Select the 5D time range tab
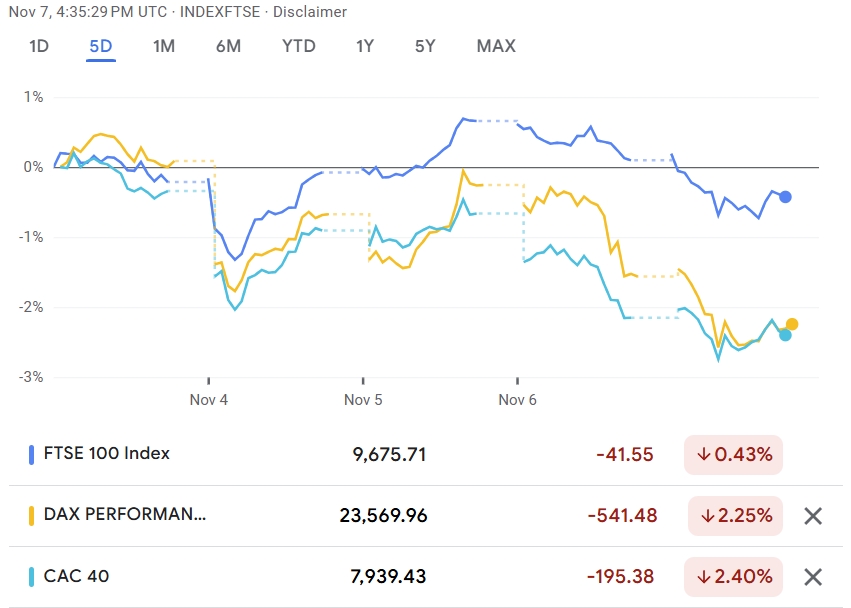Screen dimensions: 851x608 click(100, 46)
